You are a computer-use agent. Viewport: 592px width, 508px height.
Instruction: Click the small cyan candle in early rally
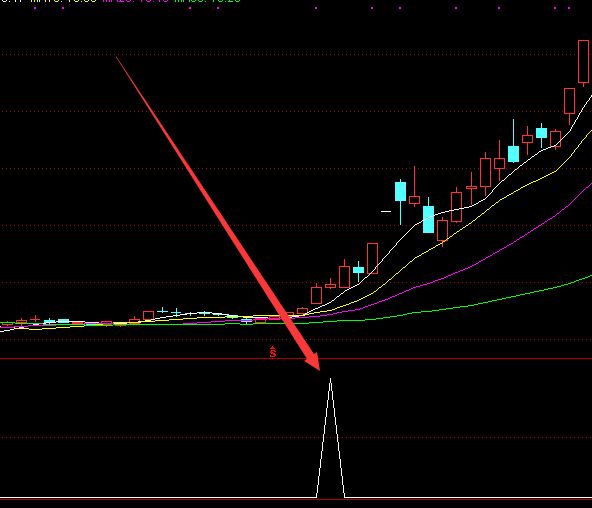[358, 270]
